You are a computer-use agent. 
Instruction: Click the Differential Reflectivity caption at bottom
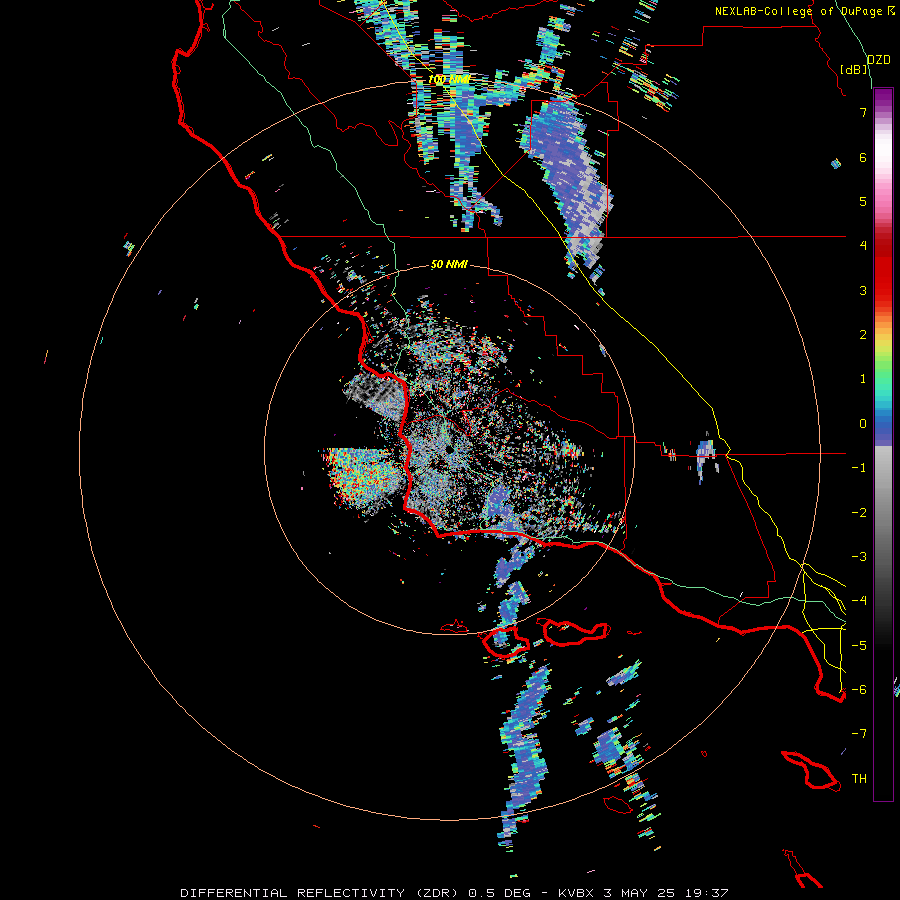[454, 893]
